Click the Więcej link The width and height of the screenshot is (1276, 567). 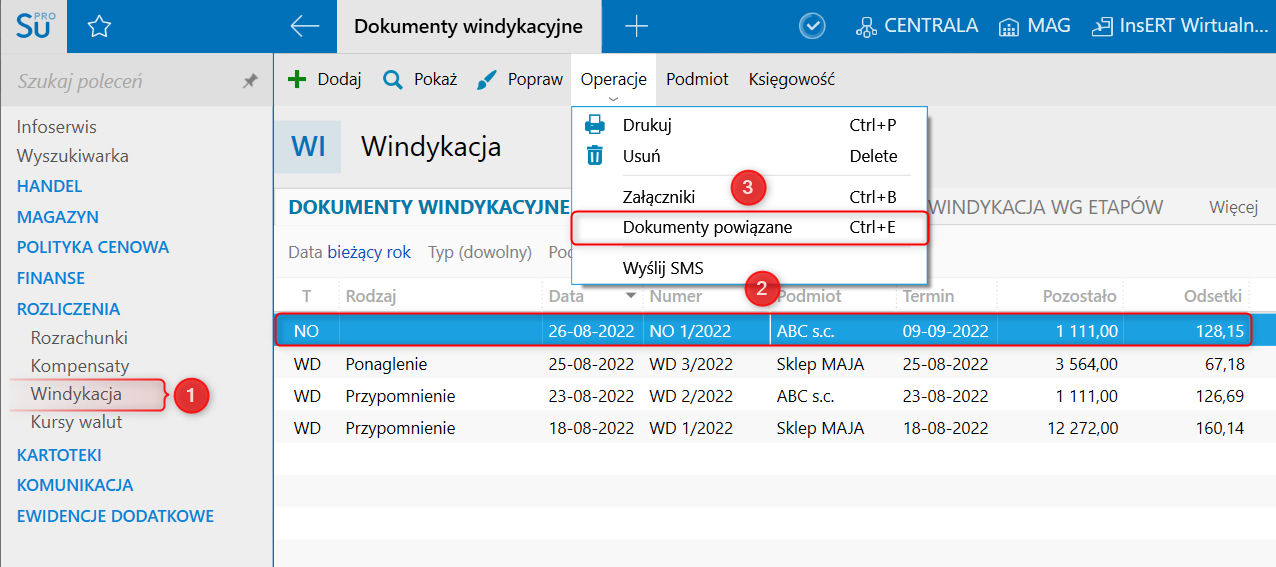(x=1233, y=207)
